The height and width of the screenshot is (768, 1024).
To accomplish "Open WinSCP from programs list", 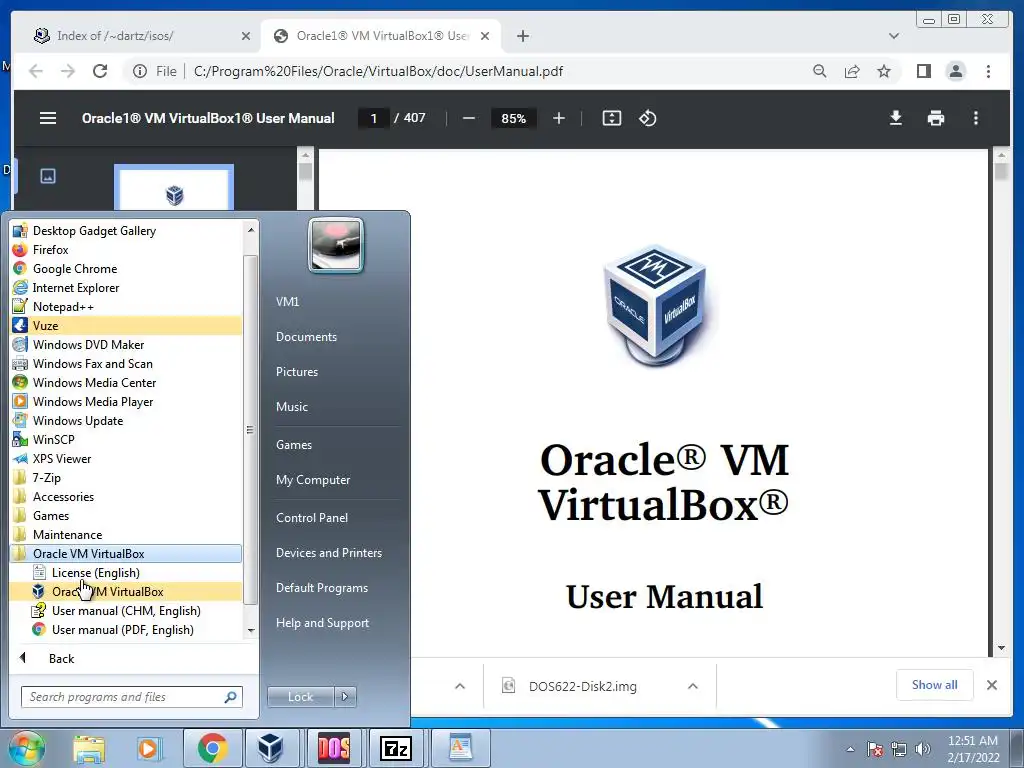I will tap(126, 440).
